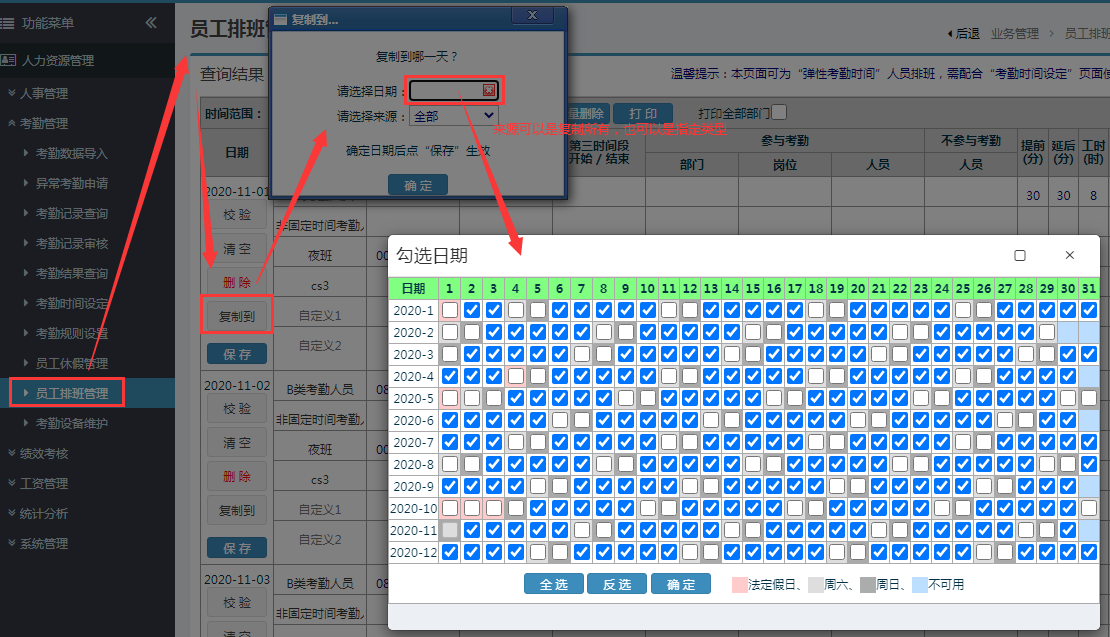The height and width of the screenshot is (637, 1110).
Task: Click 删除 for 2020-11-02
Action: click(236, 476)
